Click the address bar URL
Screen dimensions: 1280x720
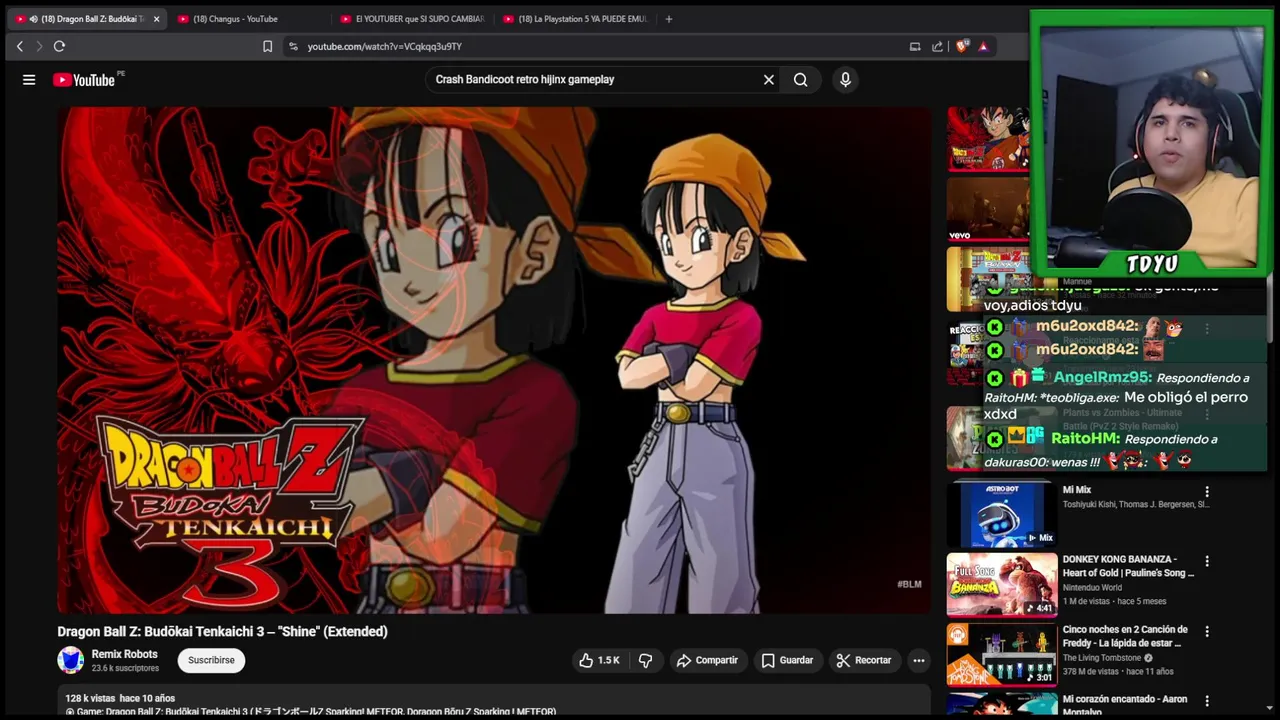click(384, 46)
